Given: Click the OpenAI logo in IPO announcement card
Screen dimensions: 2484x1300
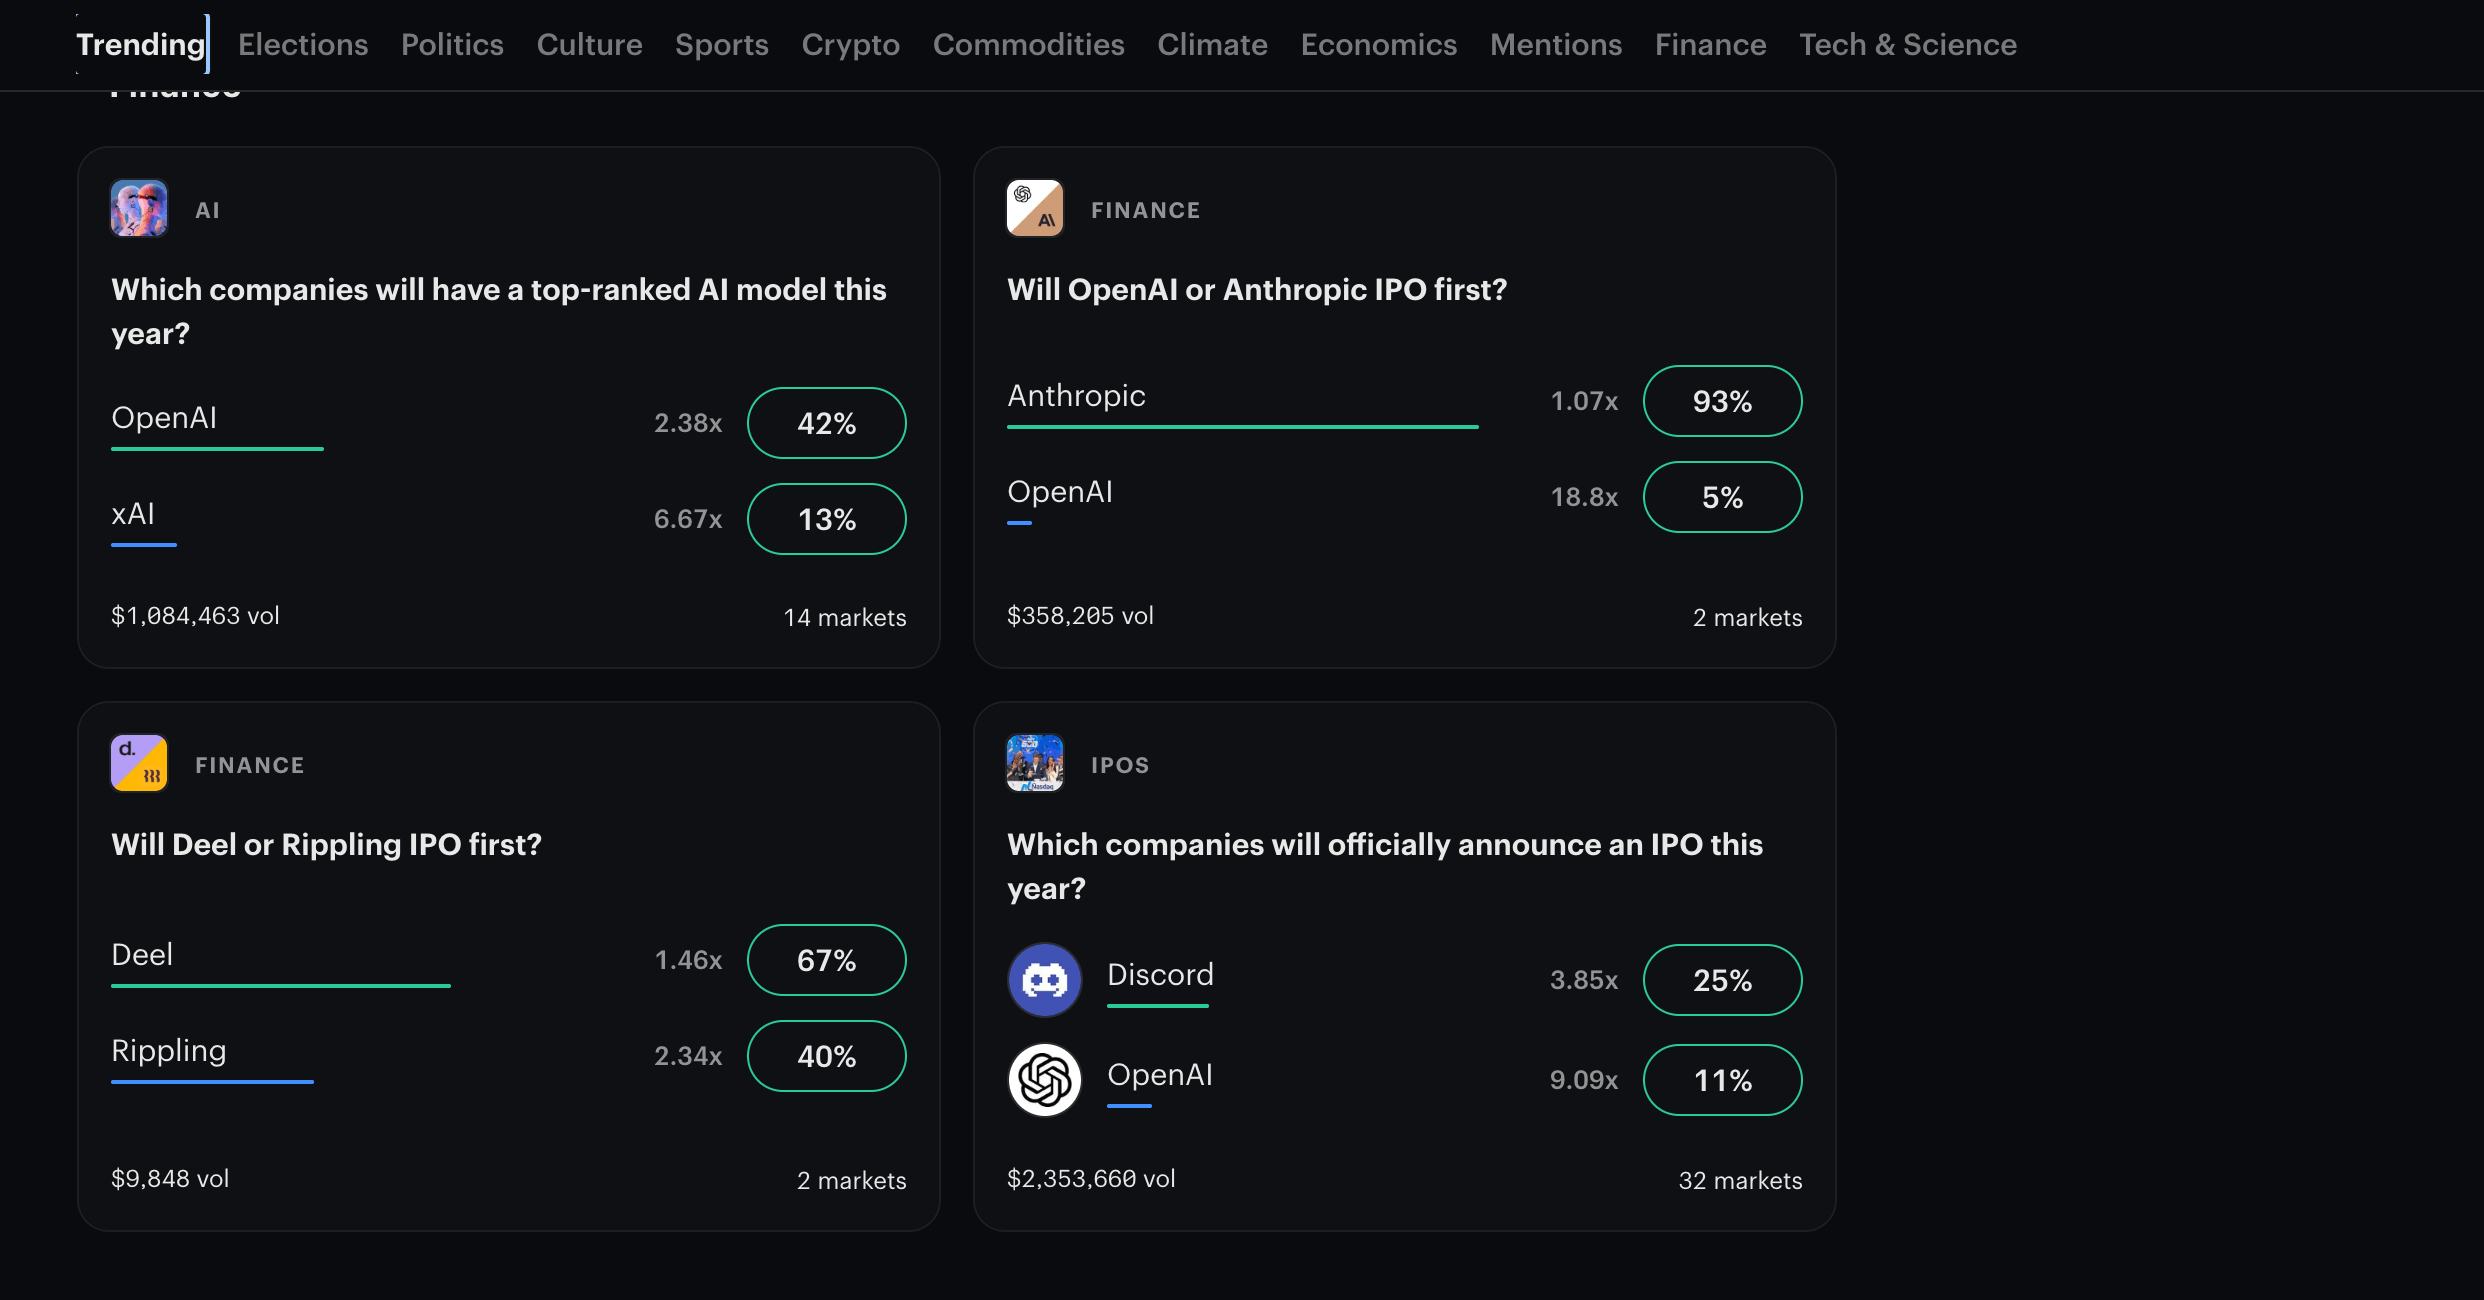Looking at the screenshot, I should pyautogui.click(x=1045, y=1080).
